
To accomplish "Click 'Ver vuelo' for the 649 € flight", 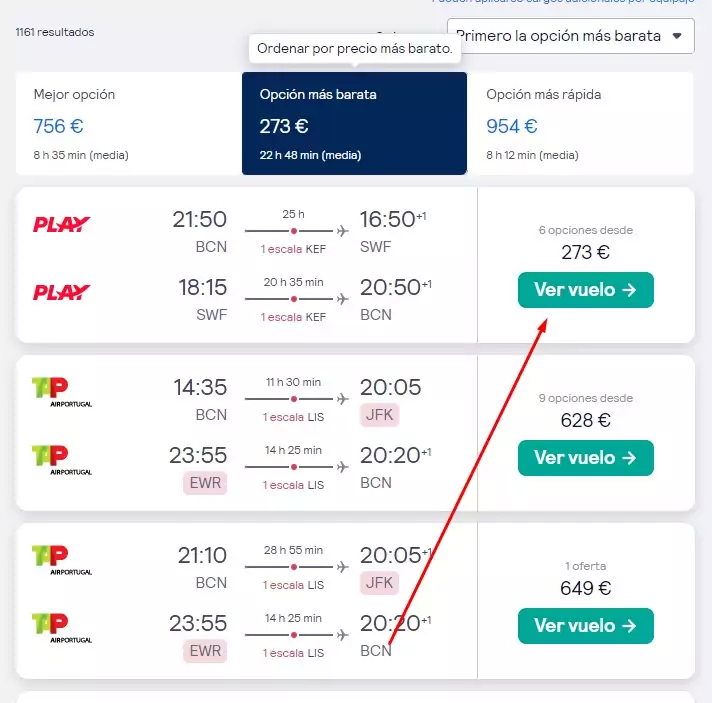I will coord(586,626).
